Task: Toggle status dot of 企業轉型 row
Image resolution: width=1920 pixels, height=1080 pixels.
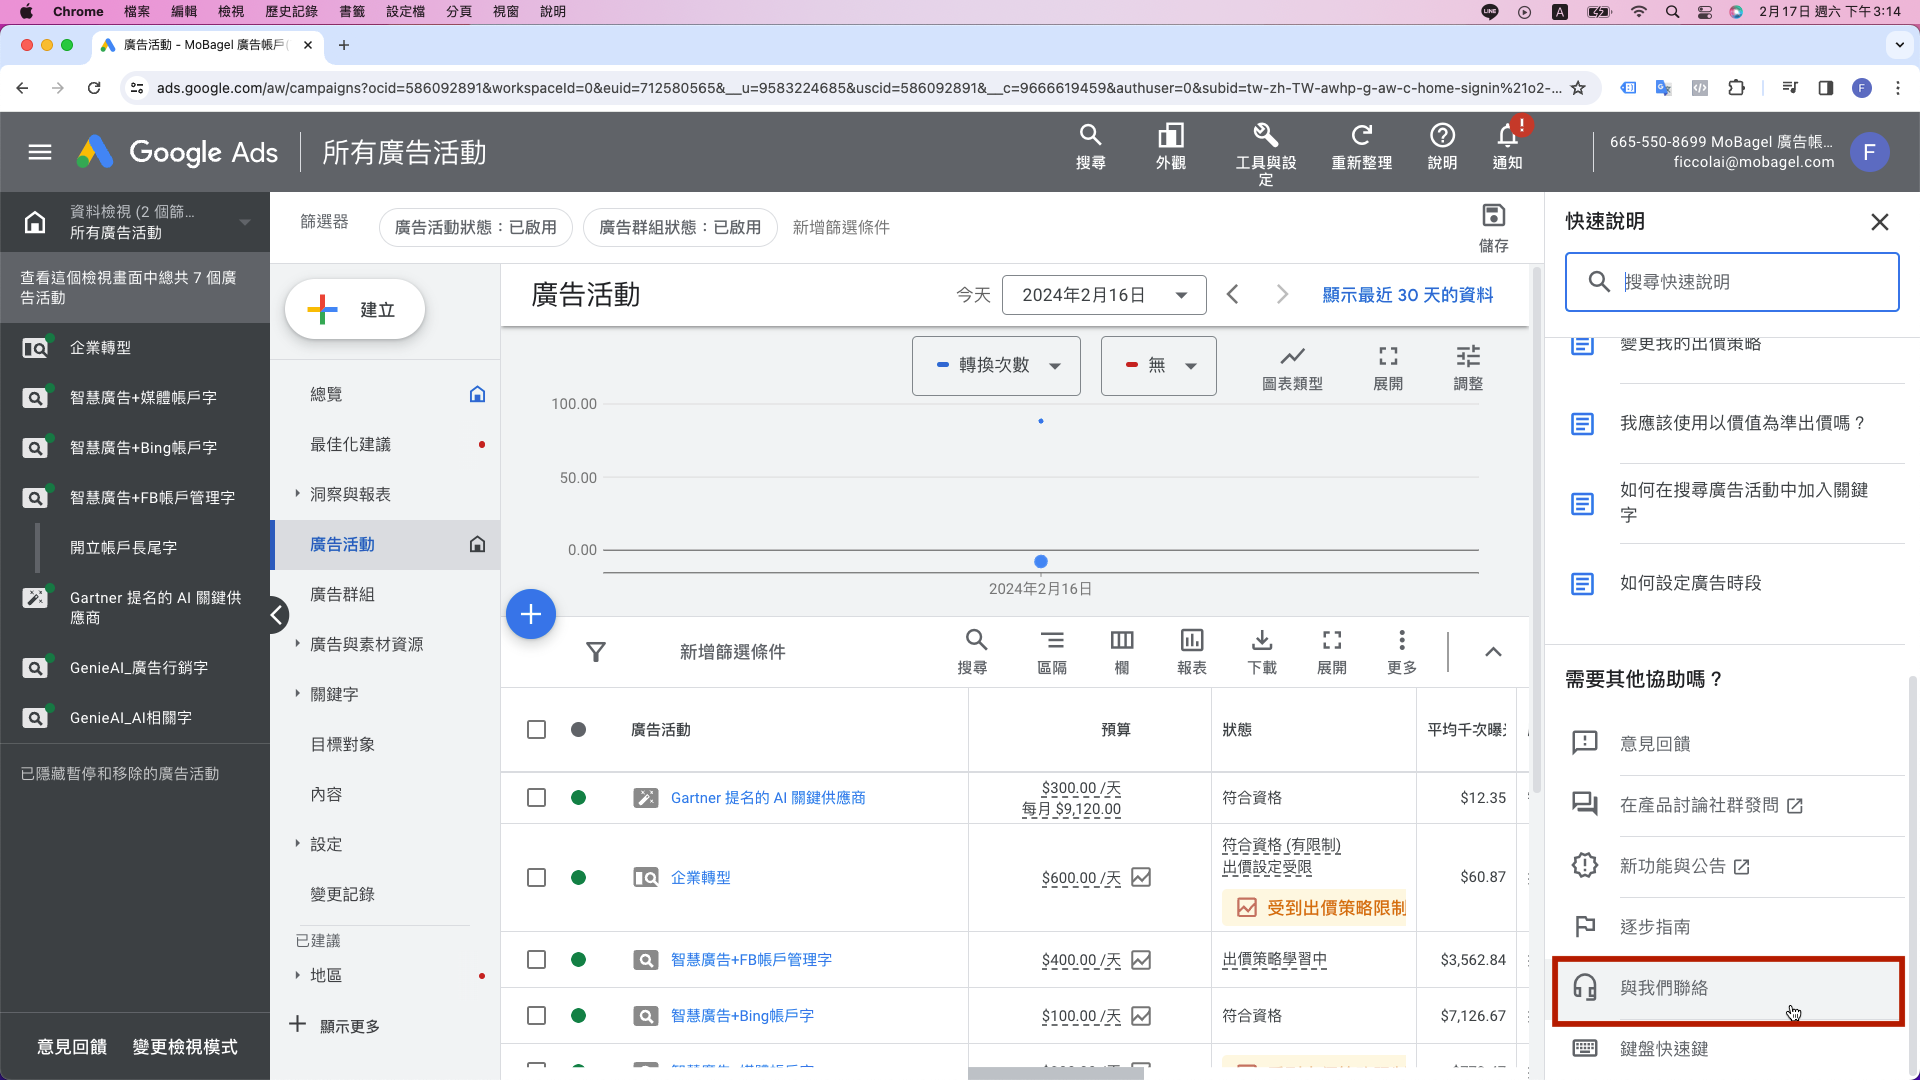Action: point(578,878)
